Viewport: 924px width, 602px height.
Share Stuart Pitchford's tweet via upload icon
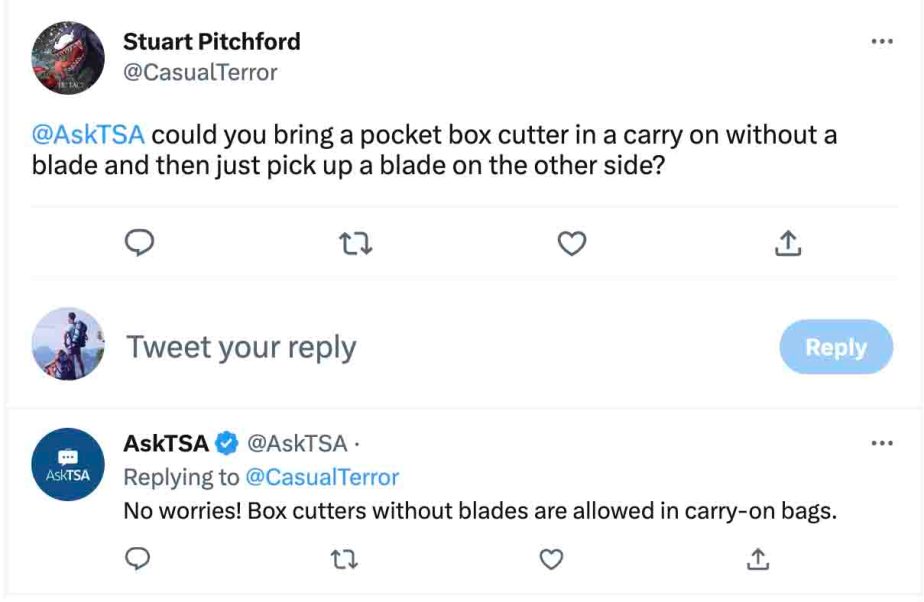(788, 243)
